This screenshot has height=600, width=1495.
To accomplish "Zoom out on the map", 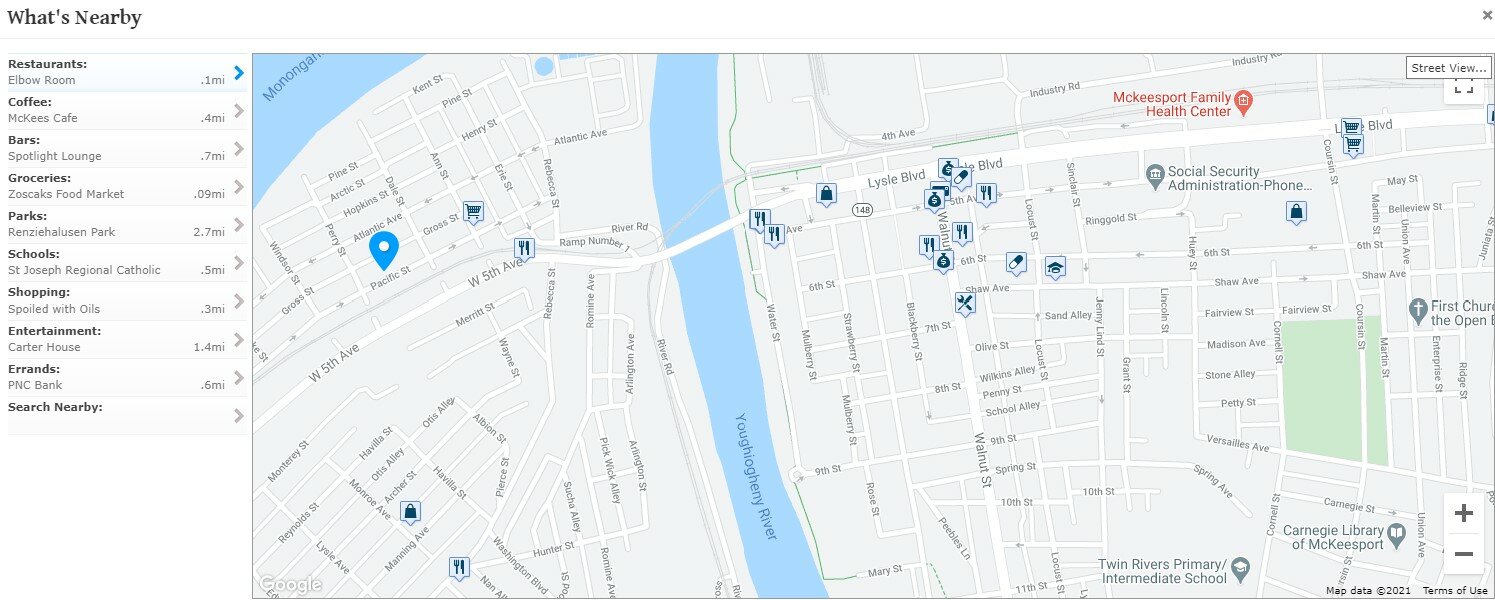I will pos(1463,554).
